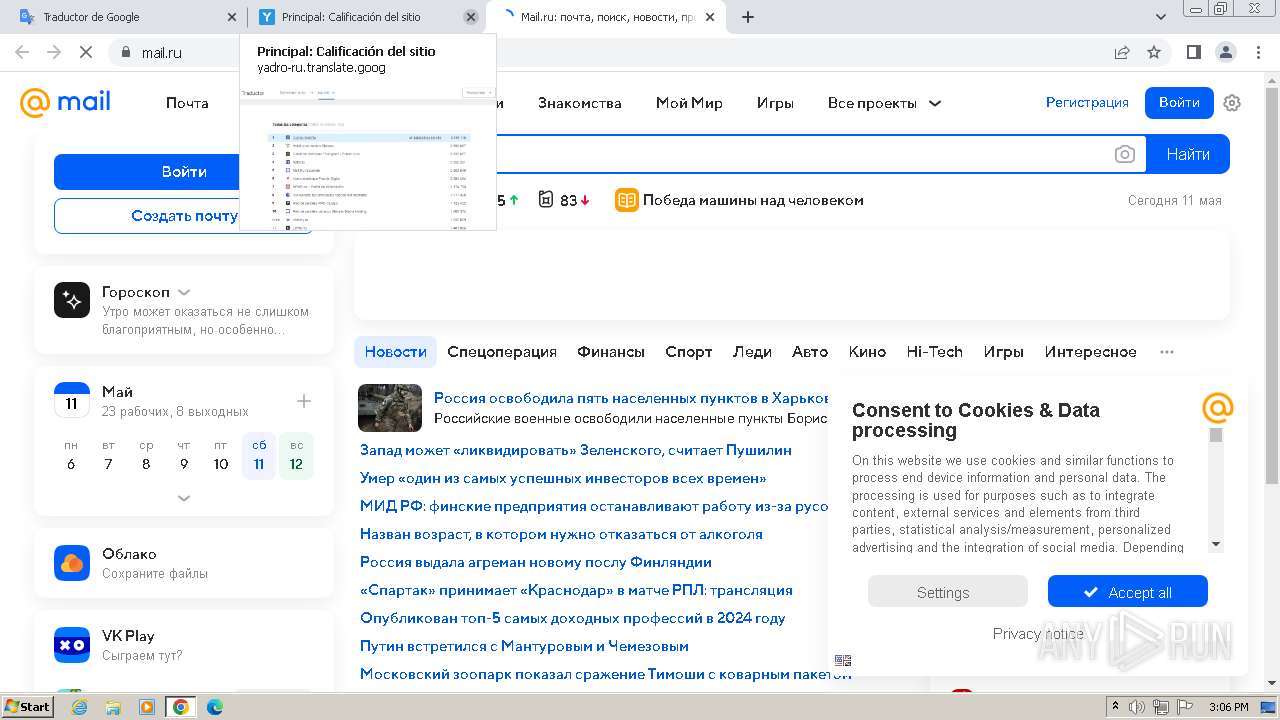Click Windows Start button
The width and height of the screenshot is (1280, 720).
(x=27, y=707)
